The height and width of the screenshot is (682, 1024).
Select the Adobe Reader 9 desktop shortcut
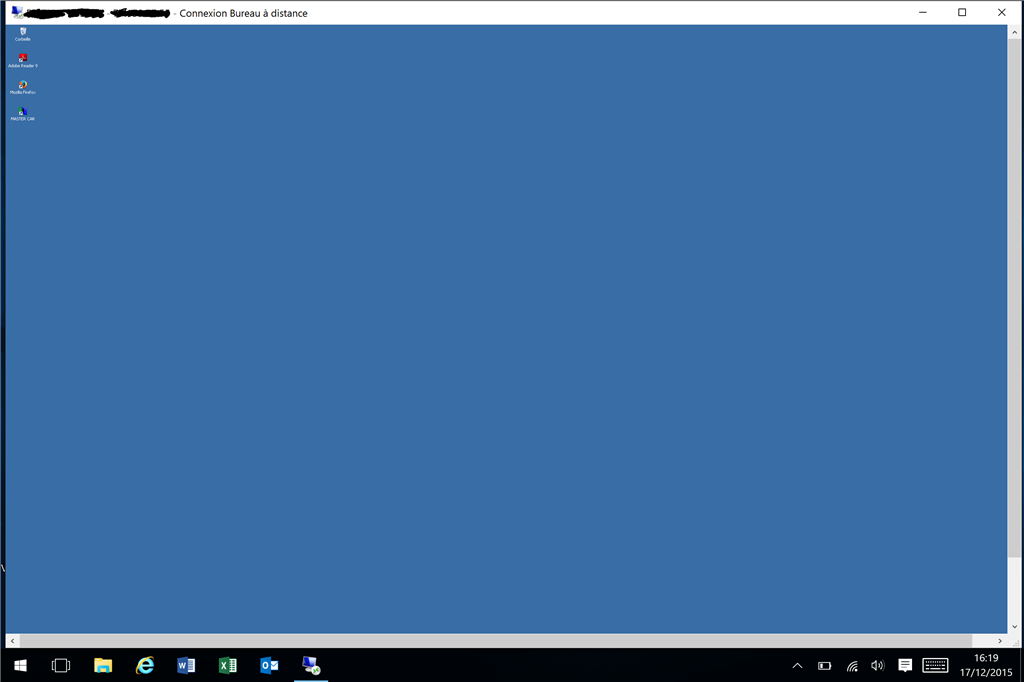click(x=23, y=61)
